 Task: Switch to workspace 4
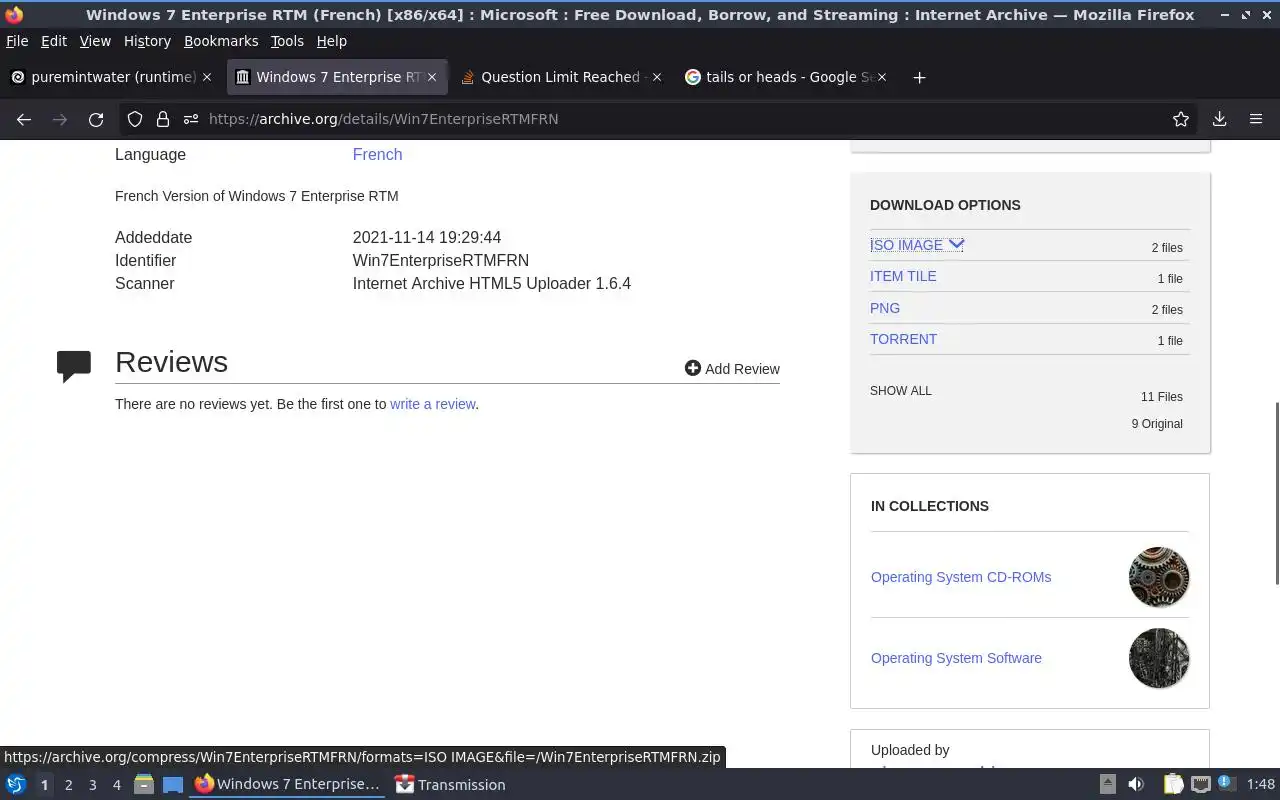tap(116, 785)
